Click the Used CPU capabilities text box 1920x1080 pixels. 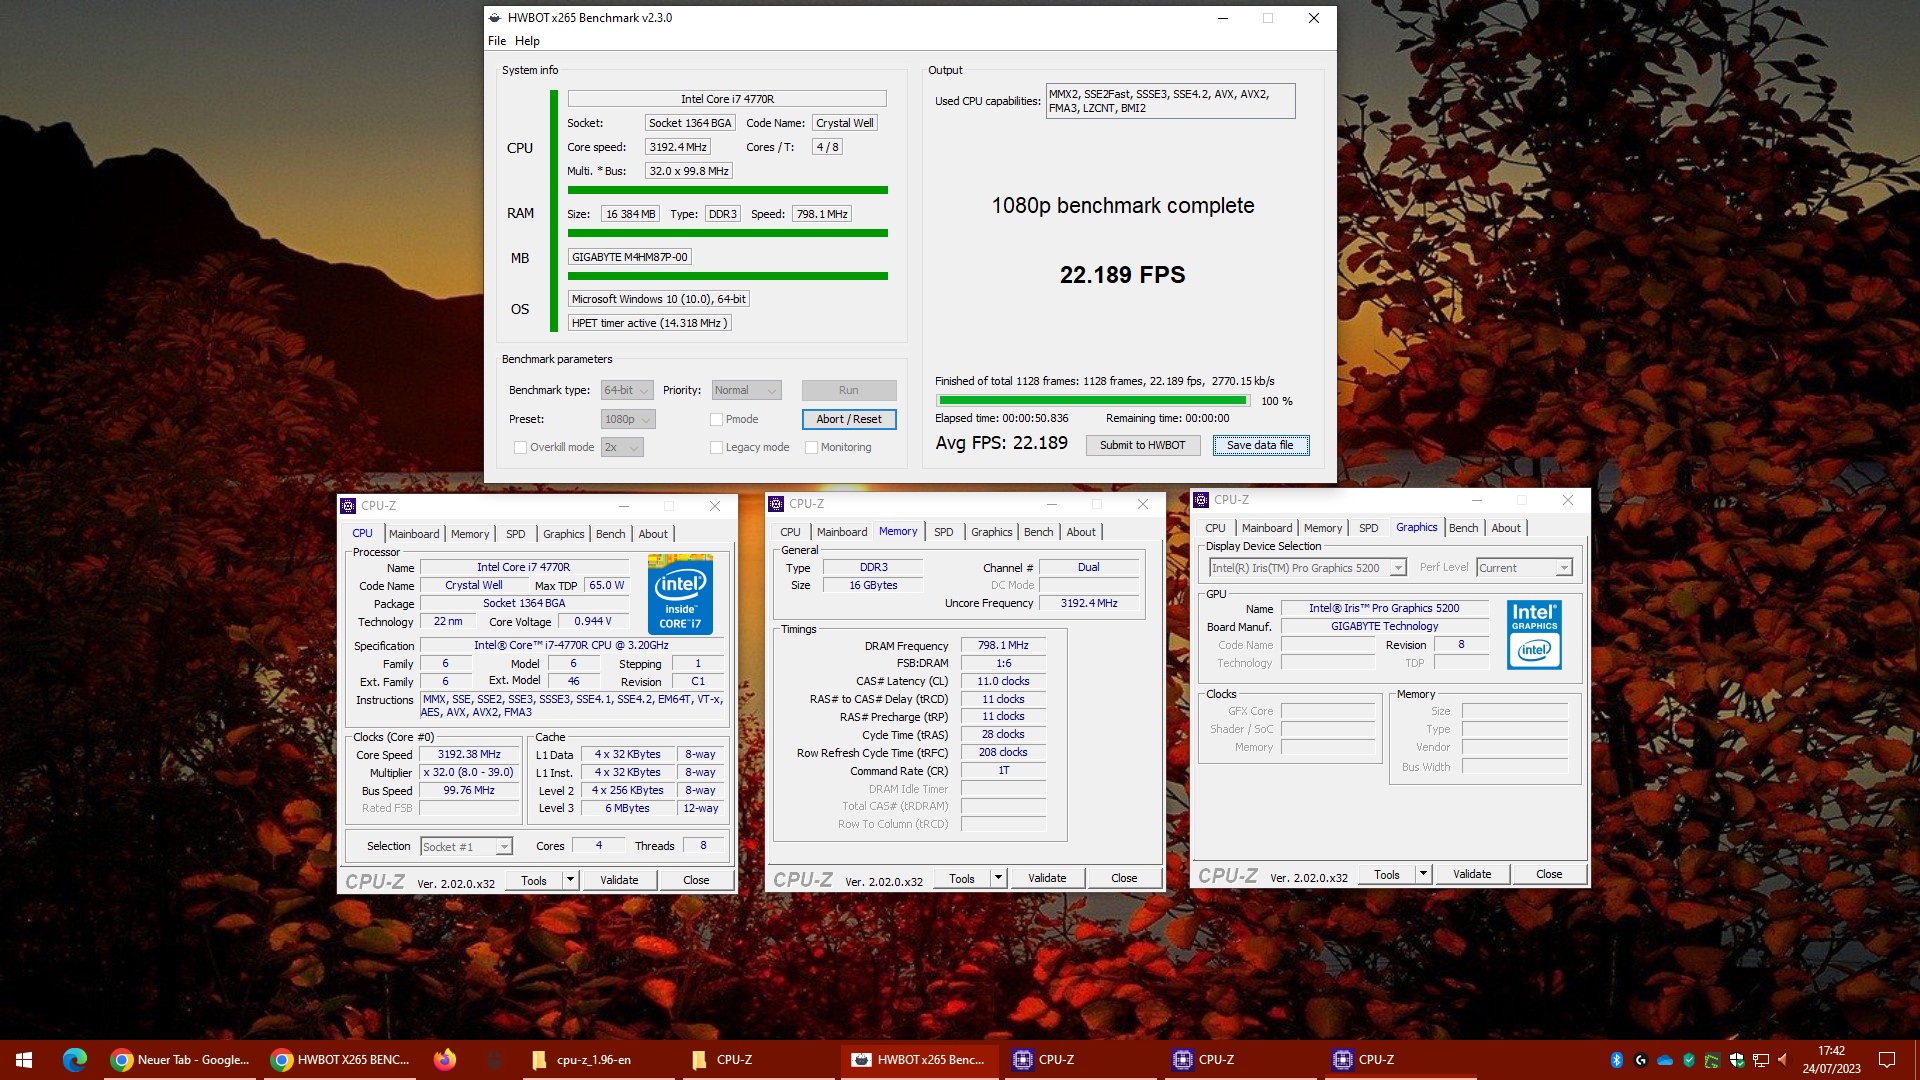click(x=1170, y=101)
